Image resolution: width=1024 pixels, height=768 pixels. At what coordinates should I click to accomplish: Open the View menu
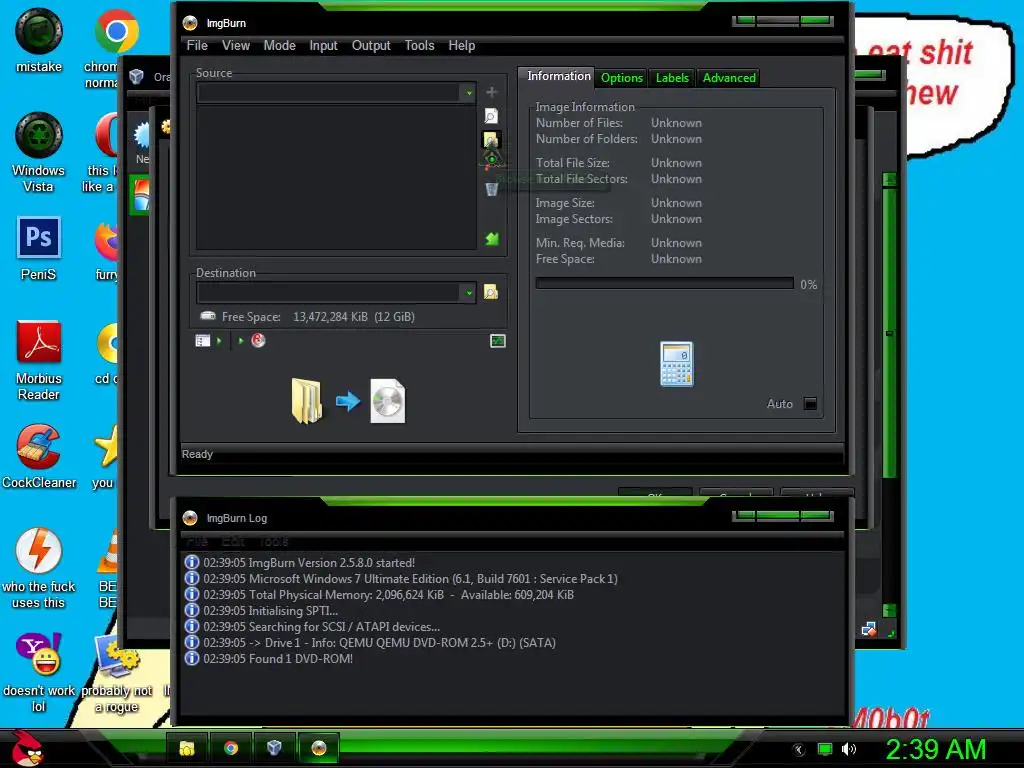coord(235,45)
